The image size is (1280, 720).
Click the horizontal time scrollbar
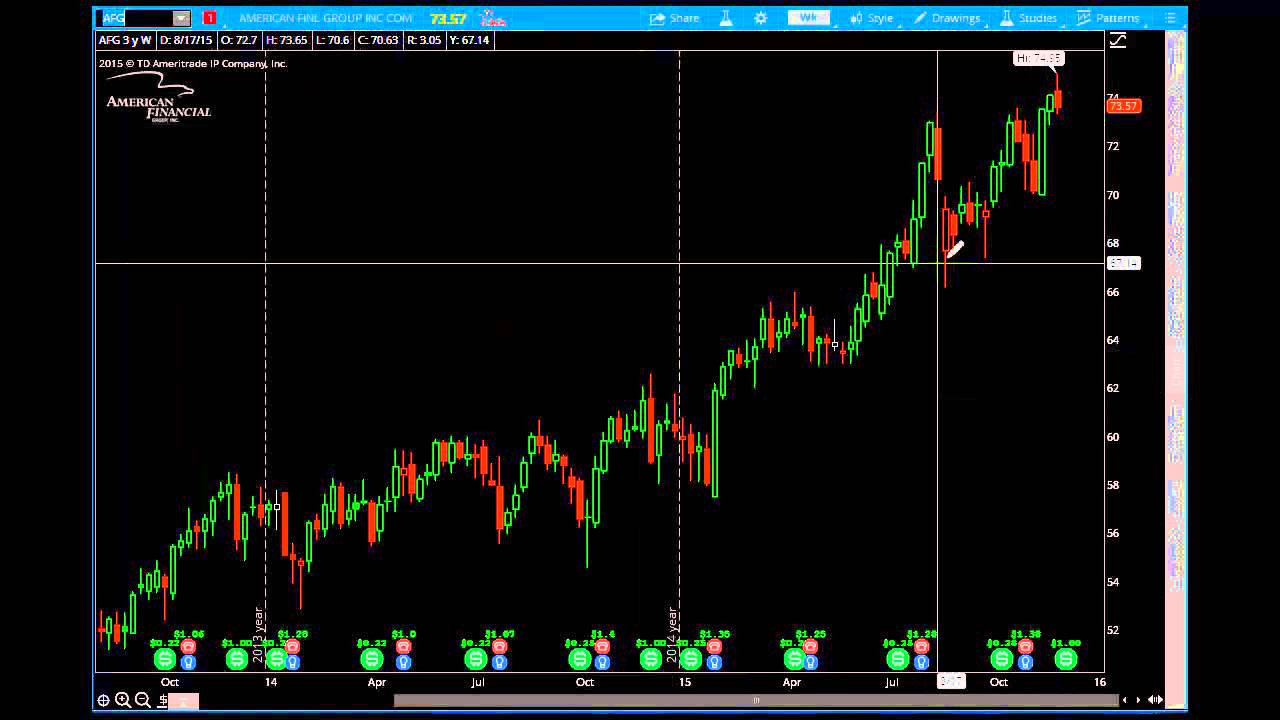(x=755, y=700)
